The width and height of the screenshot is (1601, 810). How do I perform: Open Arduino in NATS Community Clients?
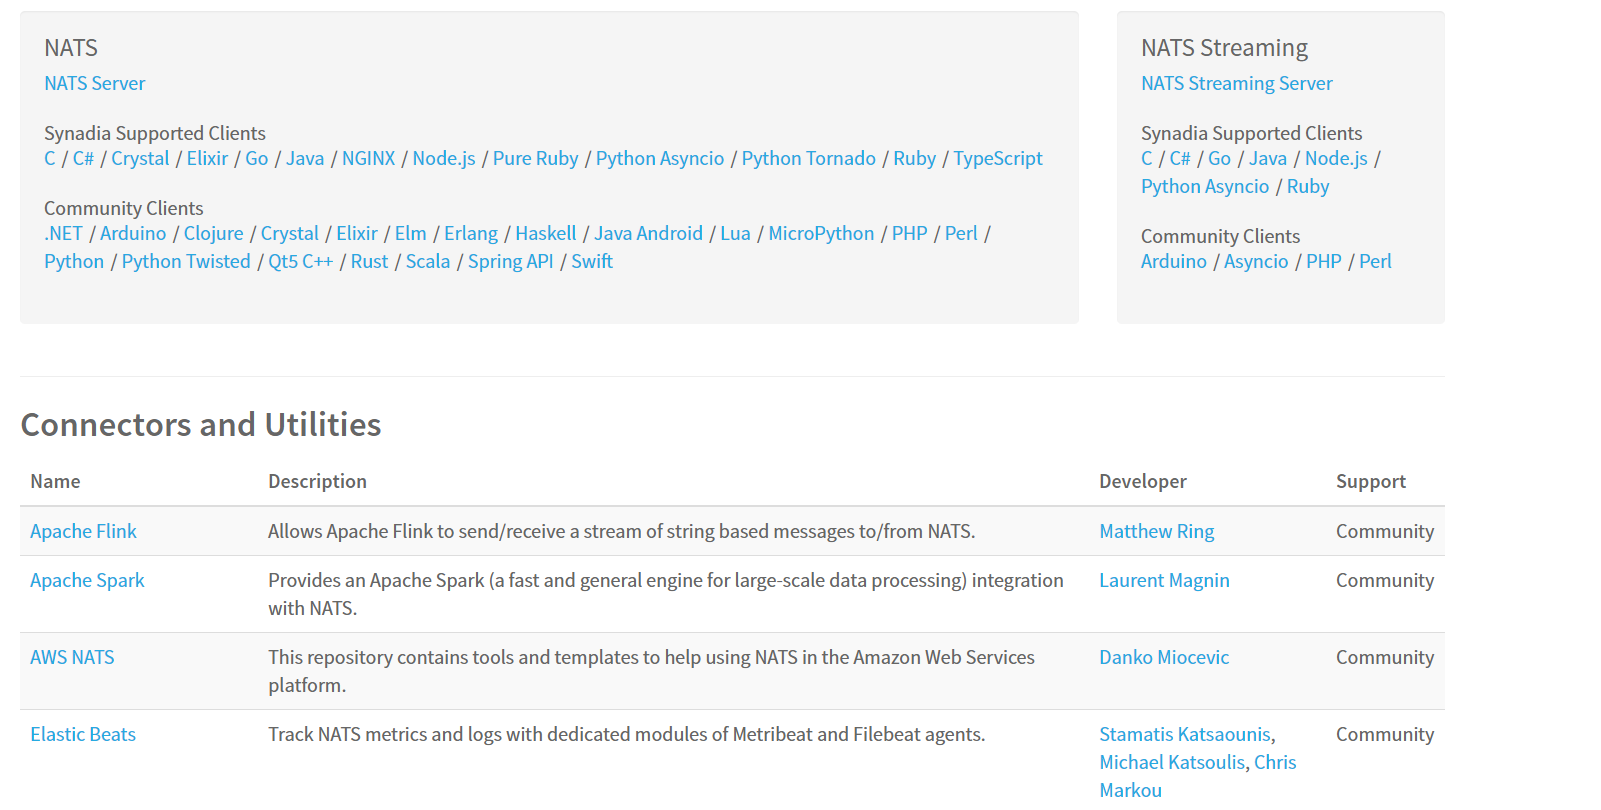133,234
